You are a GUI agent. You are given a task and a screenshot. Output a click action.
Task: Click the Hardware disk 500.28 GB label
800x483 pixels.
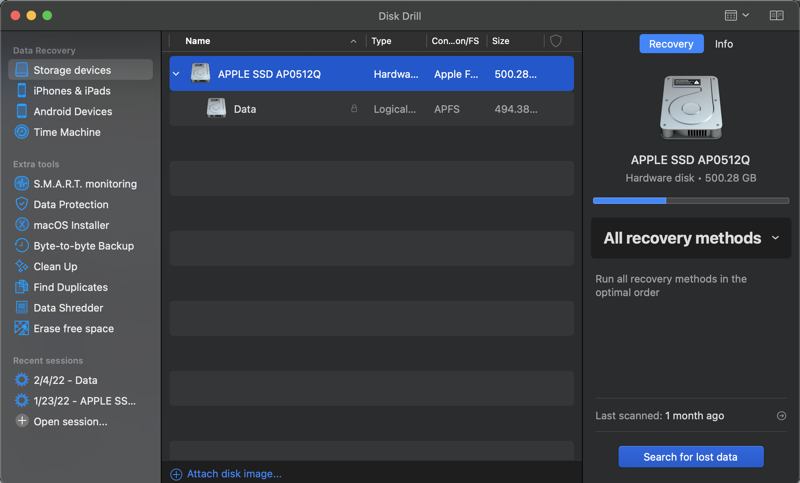click(691, 178)
